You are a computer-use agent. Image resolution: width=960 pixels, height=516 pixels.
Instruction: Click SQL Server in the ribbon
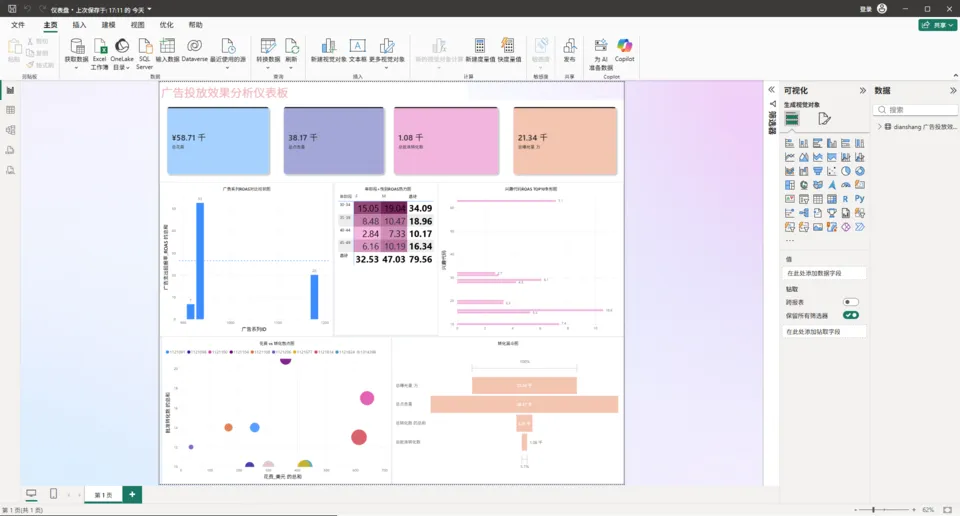(144, 54)
